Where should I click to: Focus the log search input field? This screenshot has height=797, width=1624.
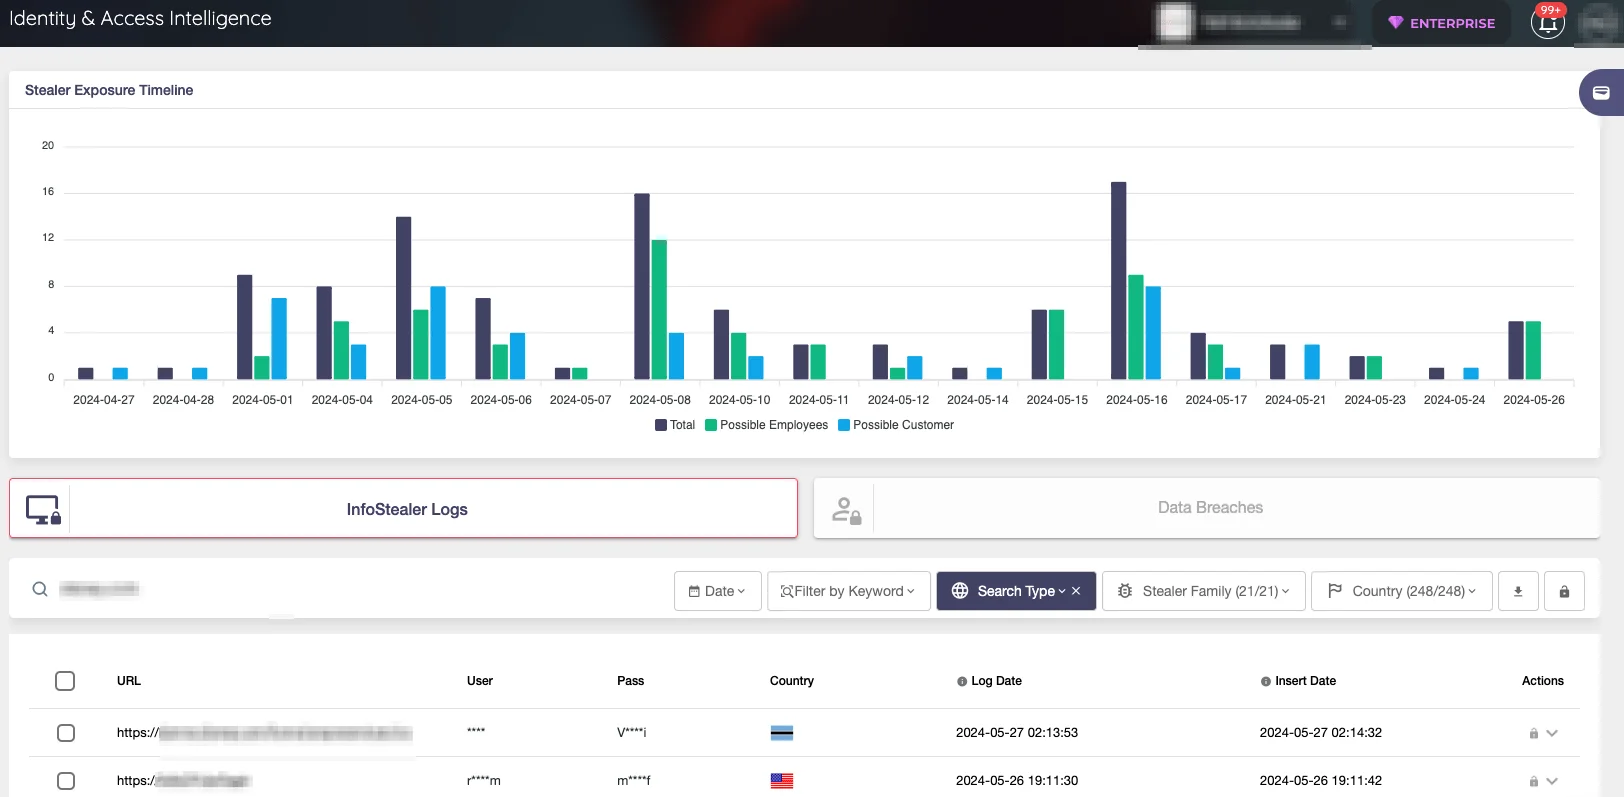[350, 589]
